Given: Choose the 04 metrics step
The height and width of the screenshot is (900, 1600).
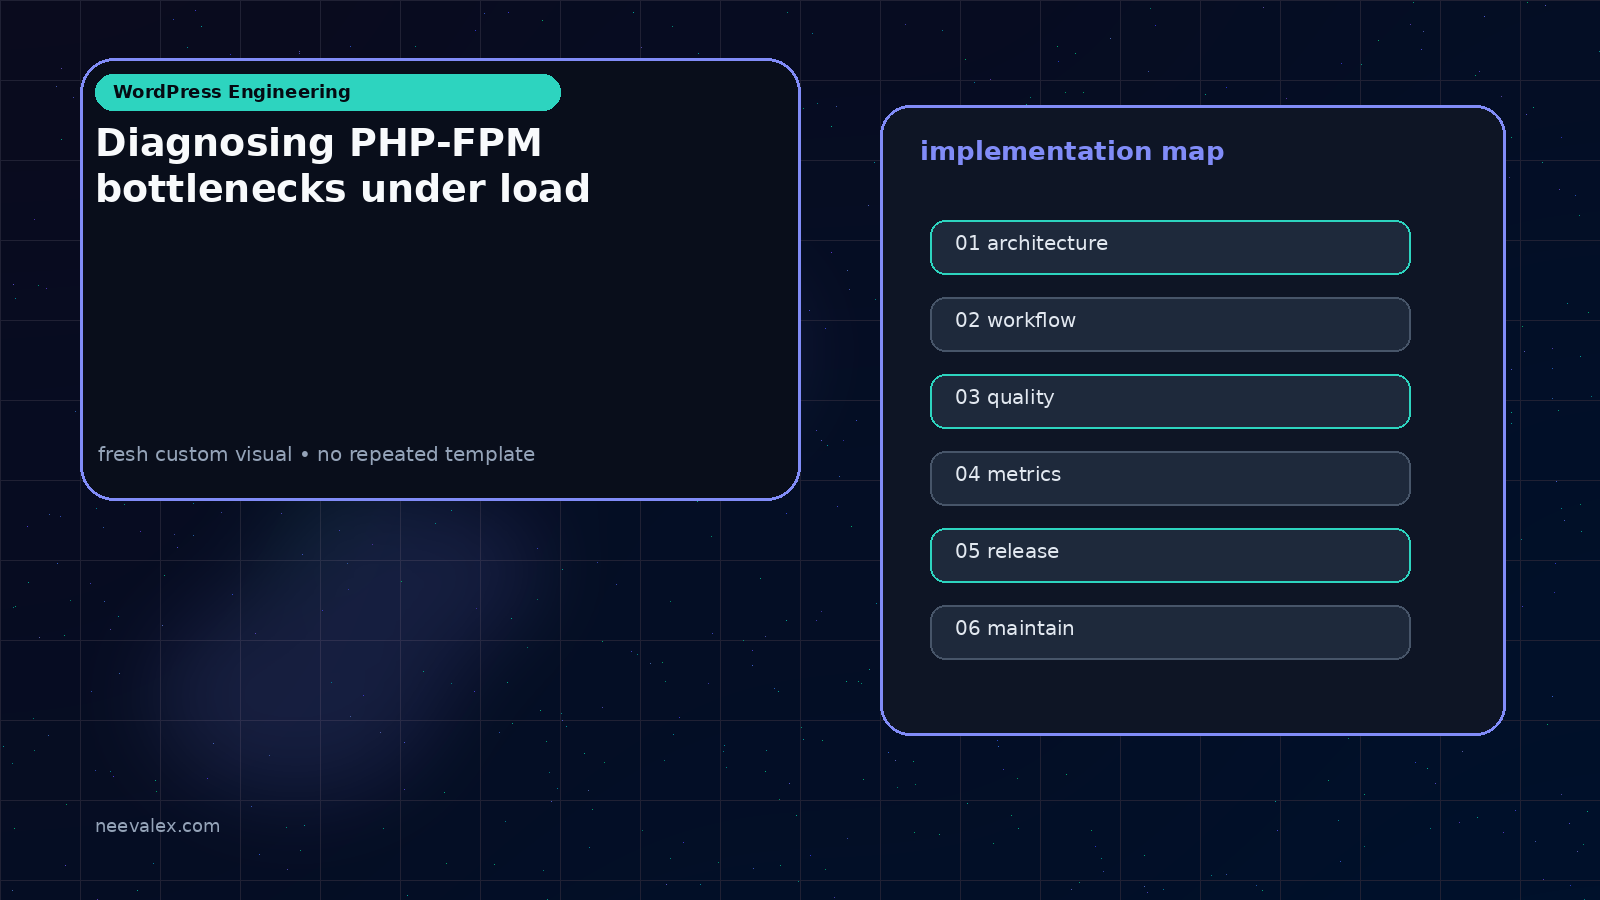Looking at the screenshot, I should point(1170,478).
